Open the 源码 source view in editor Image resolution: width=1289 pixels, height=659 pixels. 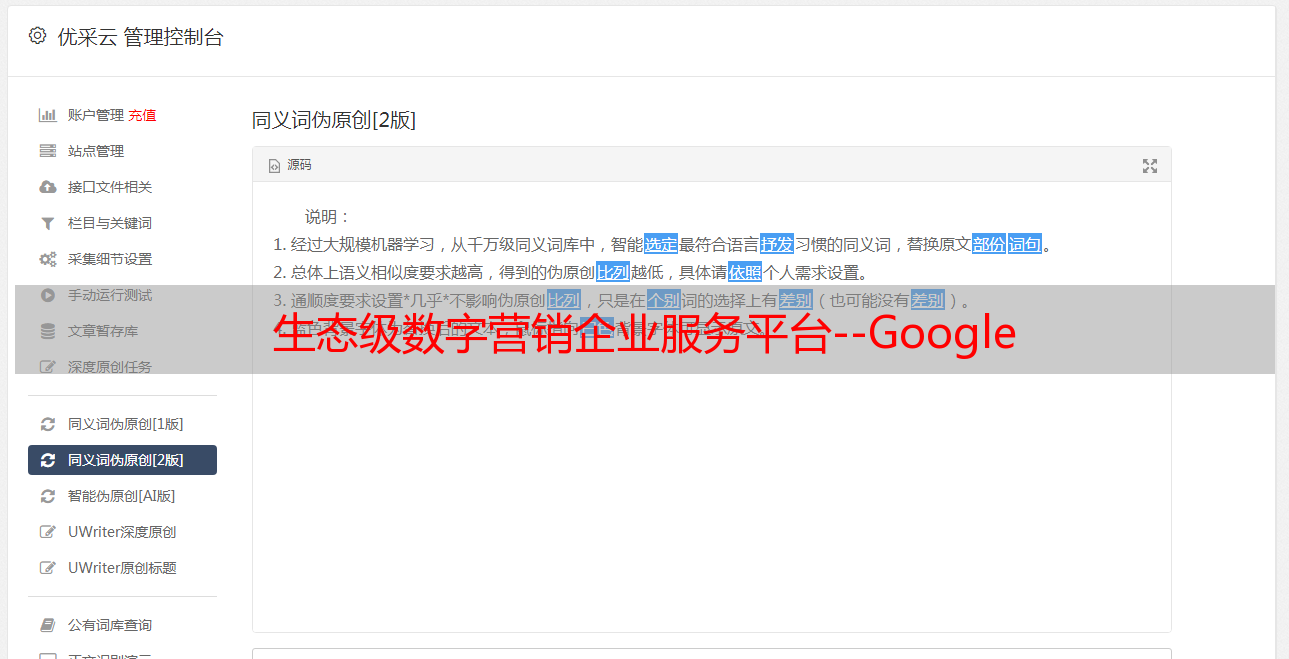point(290,165)
